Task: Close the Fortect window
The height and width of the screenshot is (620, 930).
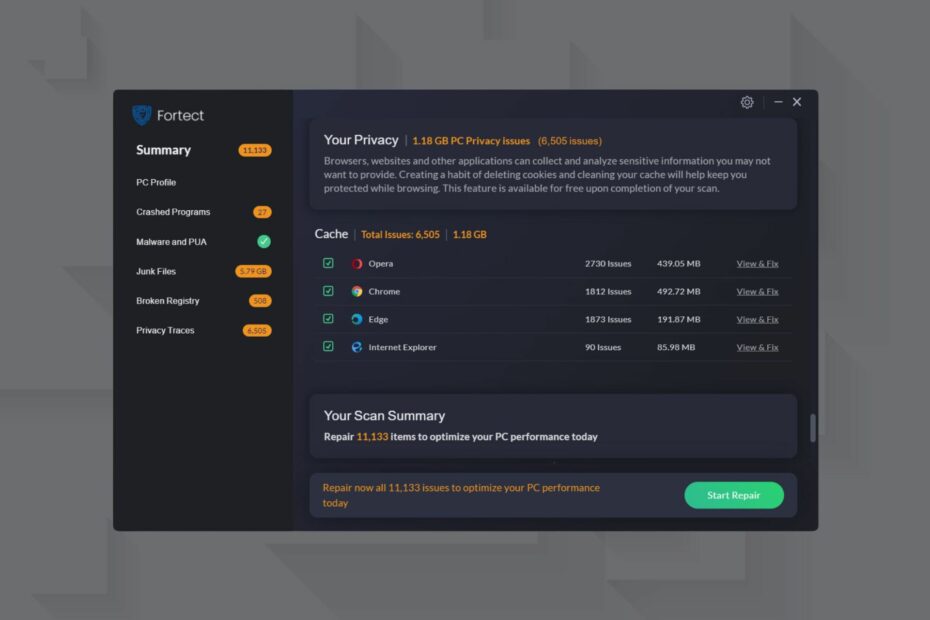Action: point(797,102)
